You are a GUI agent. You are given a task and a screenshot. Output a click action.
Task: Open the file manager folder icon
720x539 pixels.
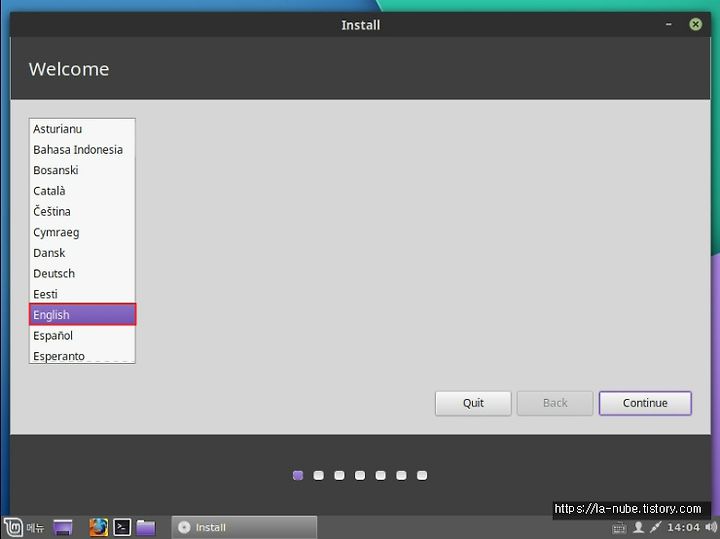(x=146, y=527)
